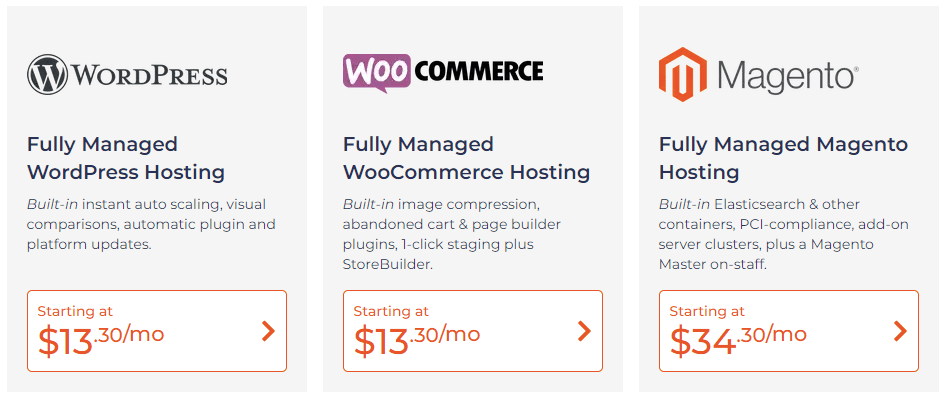Open the WordPress $13.30/mo pricing button
947x404 pixels.
[x=157, y=331]
